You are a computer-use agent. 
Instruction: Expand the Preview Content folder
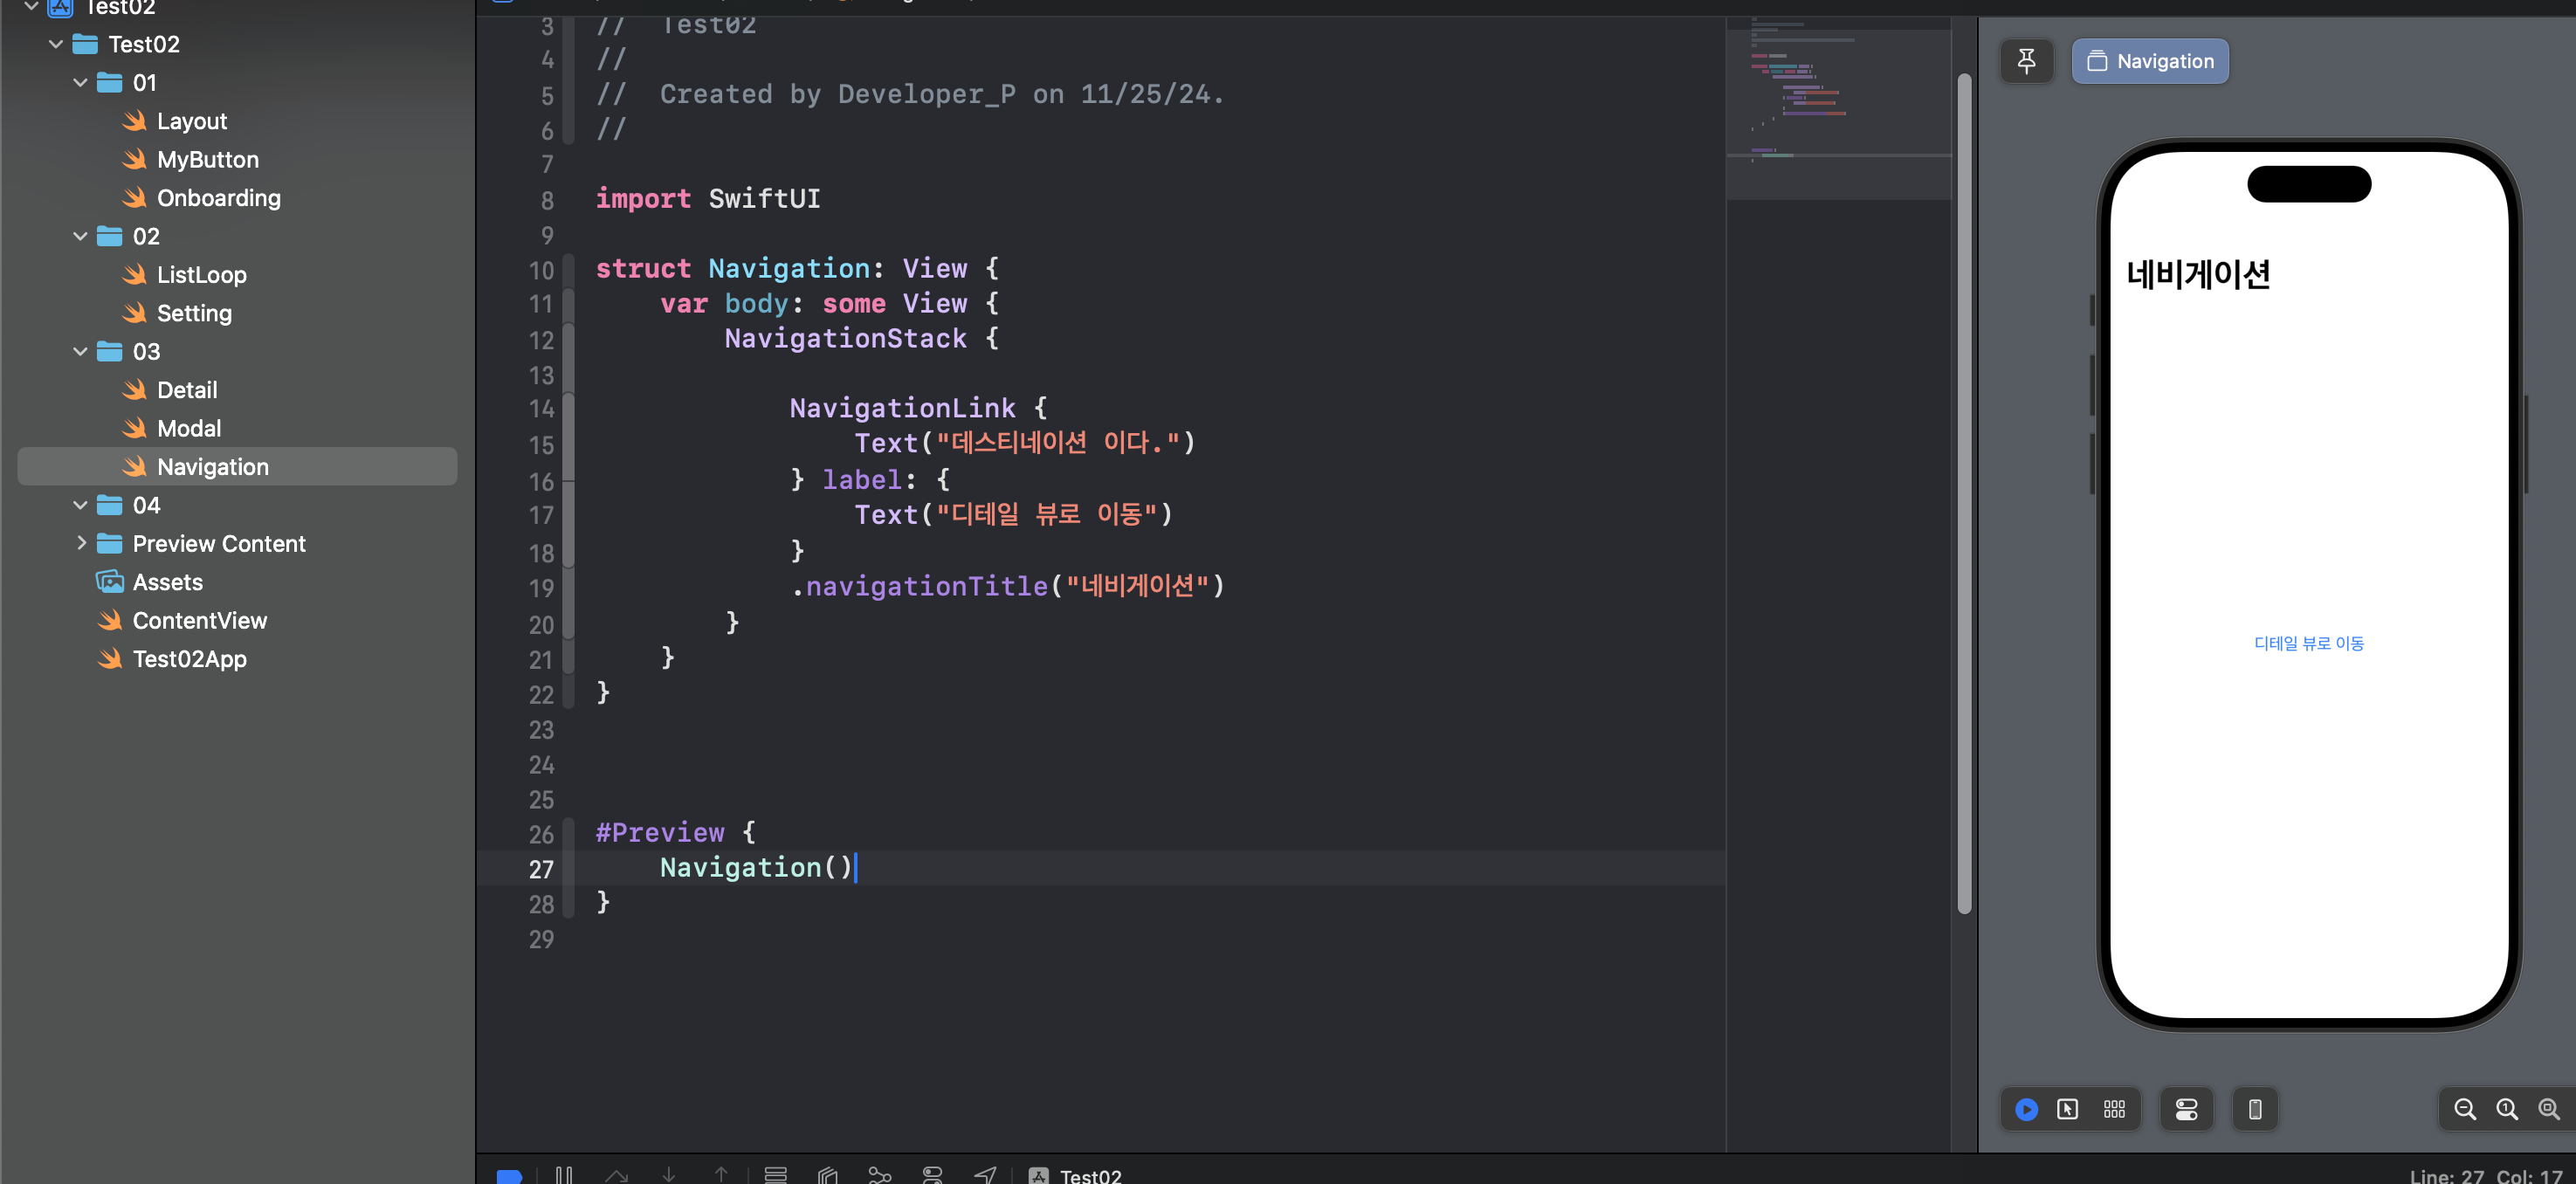(80, 543)
